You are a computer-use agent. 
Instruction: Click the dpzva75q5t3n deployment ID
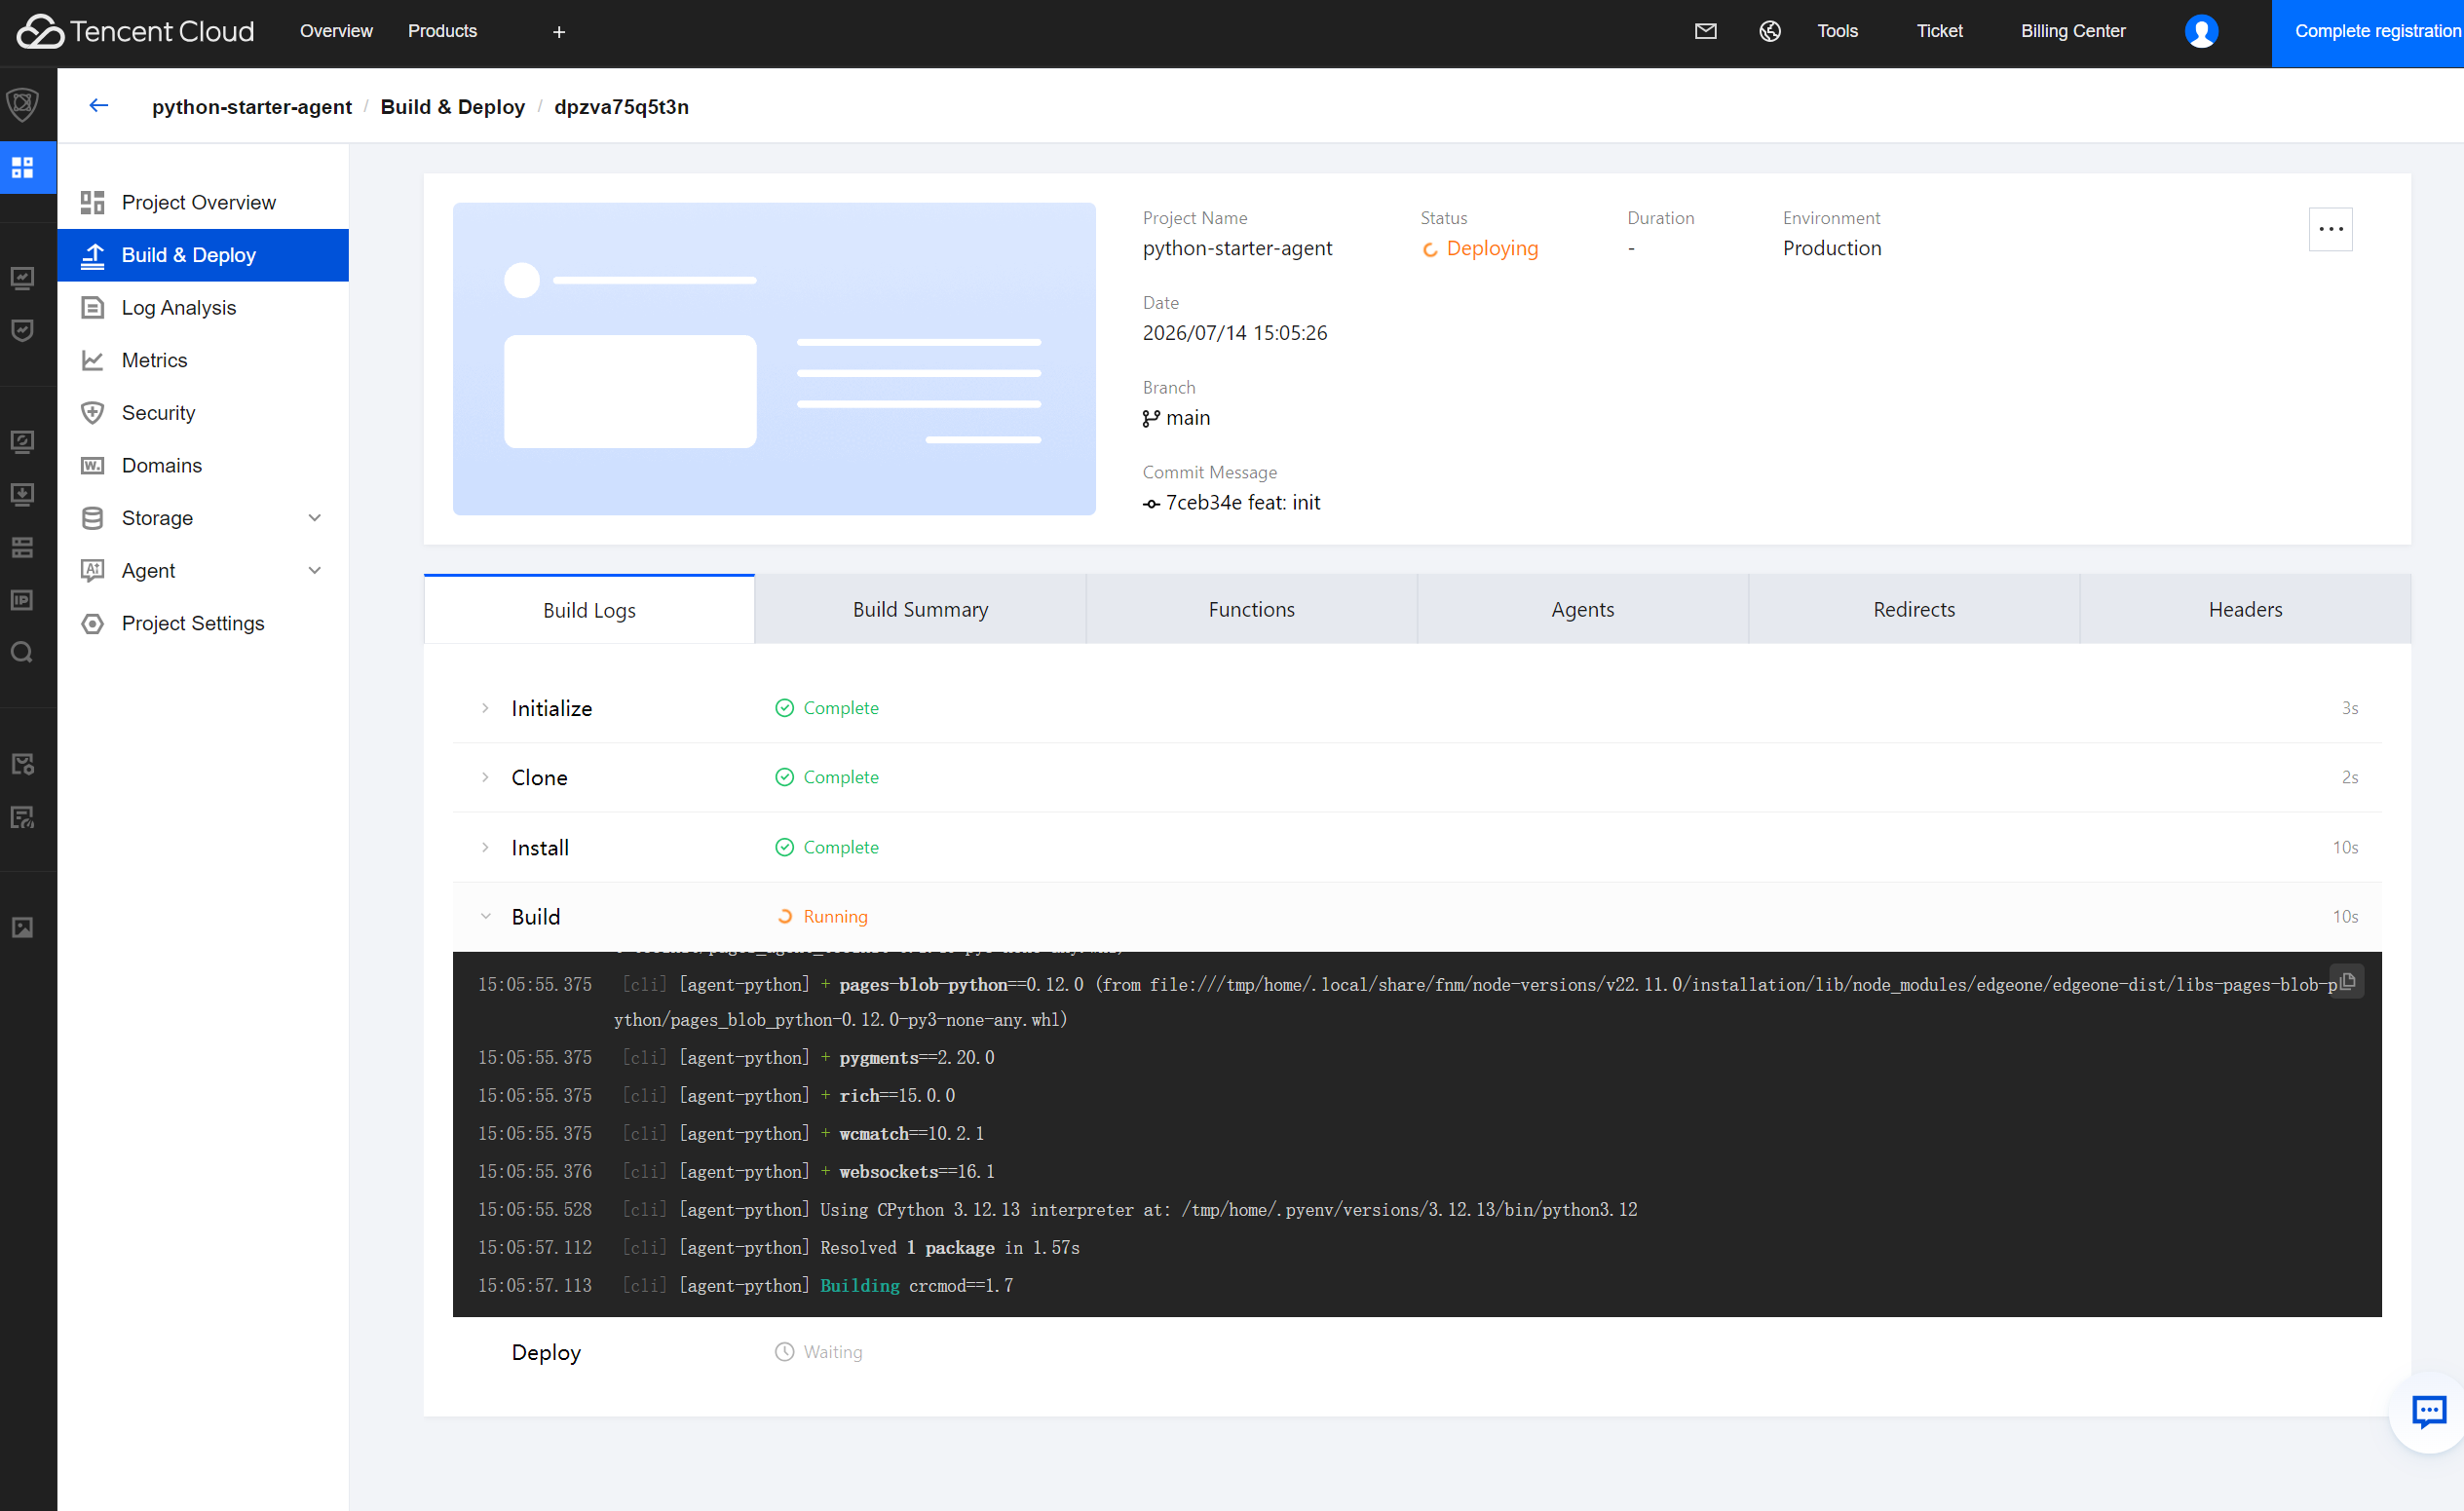tap(621, 107)
